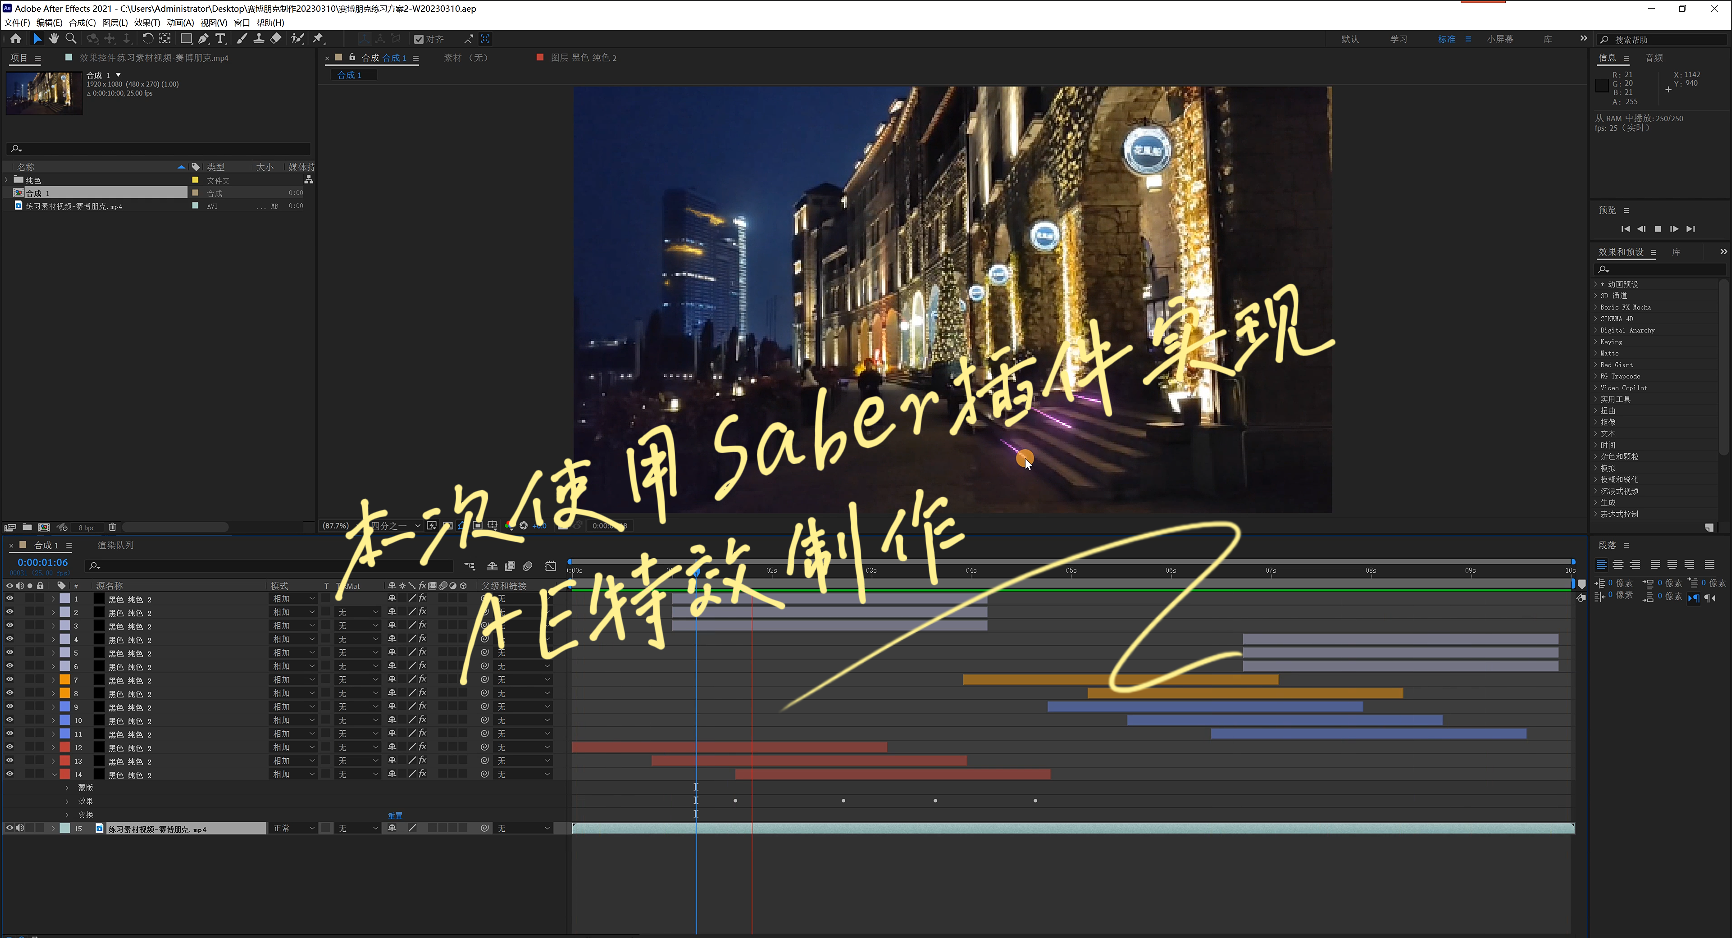Toggle the 对齐 snapping checkbox

419,40
